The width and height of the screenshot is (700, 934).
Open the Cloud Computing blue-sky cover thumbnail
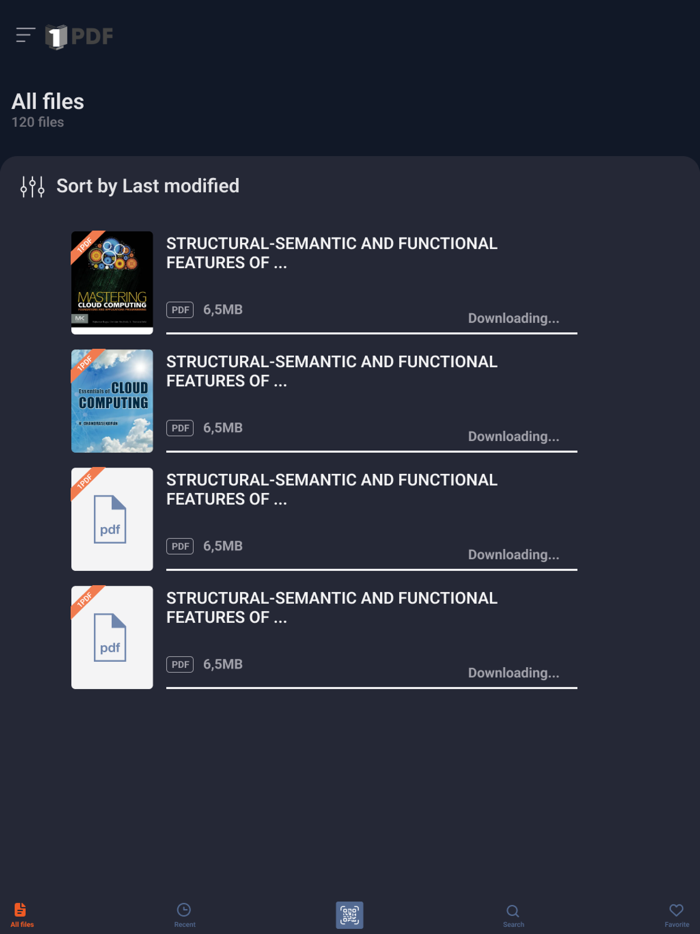pyautogui.click(x=111, y=400)
